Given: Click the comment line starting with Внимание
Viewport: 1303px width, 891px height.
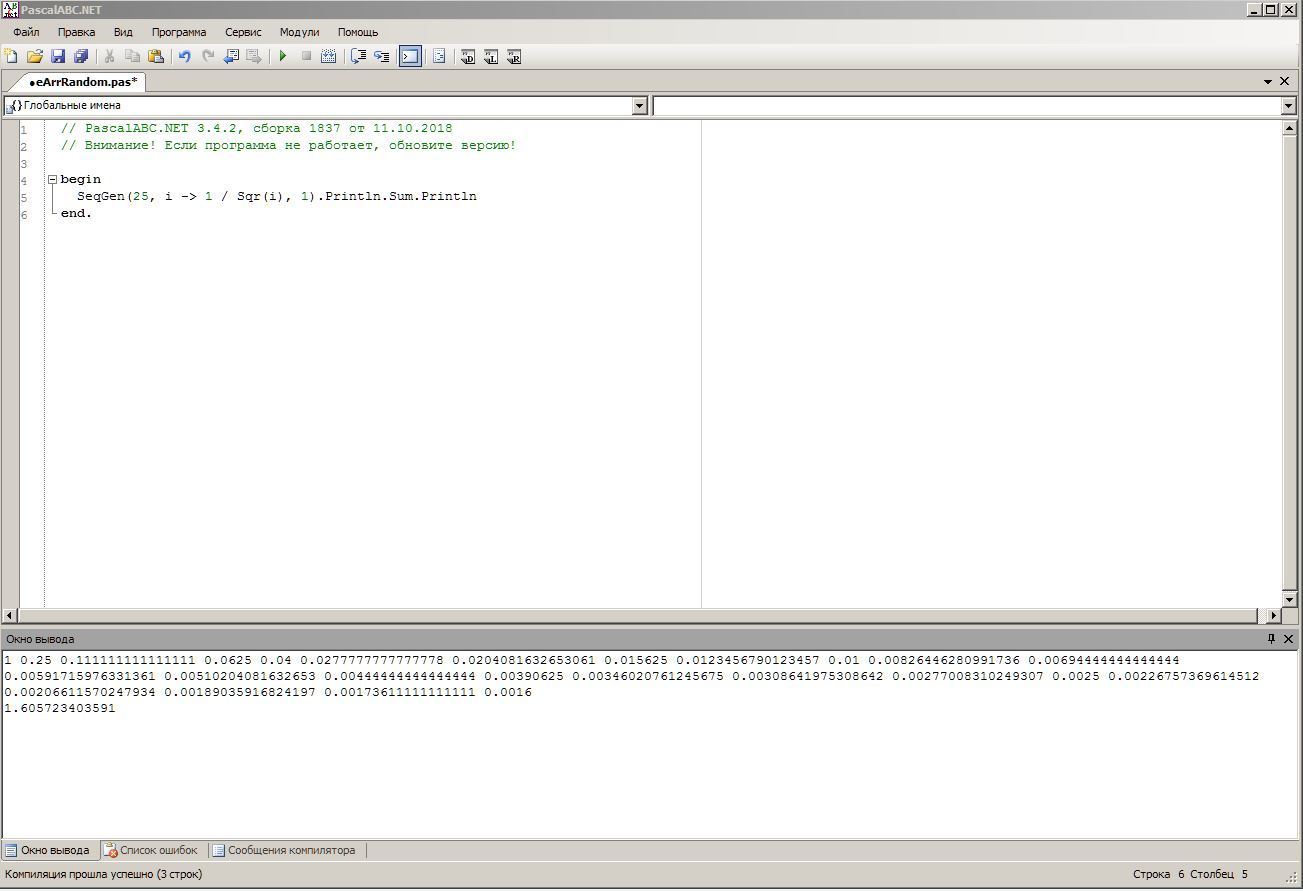Looking at the screenshot, I should (288, 146).
